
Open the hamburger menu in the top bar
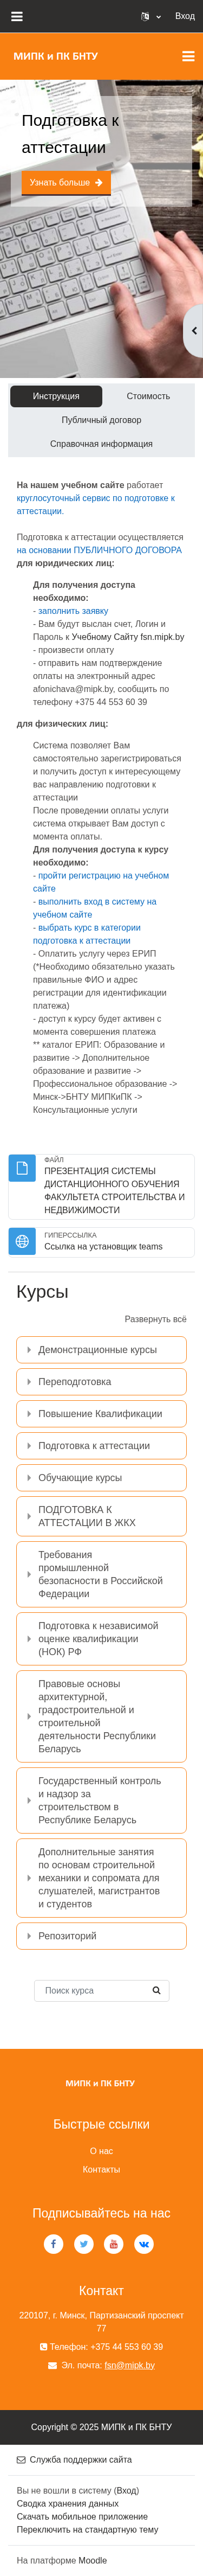tap(16, 16)
